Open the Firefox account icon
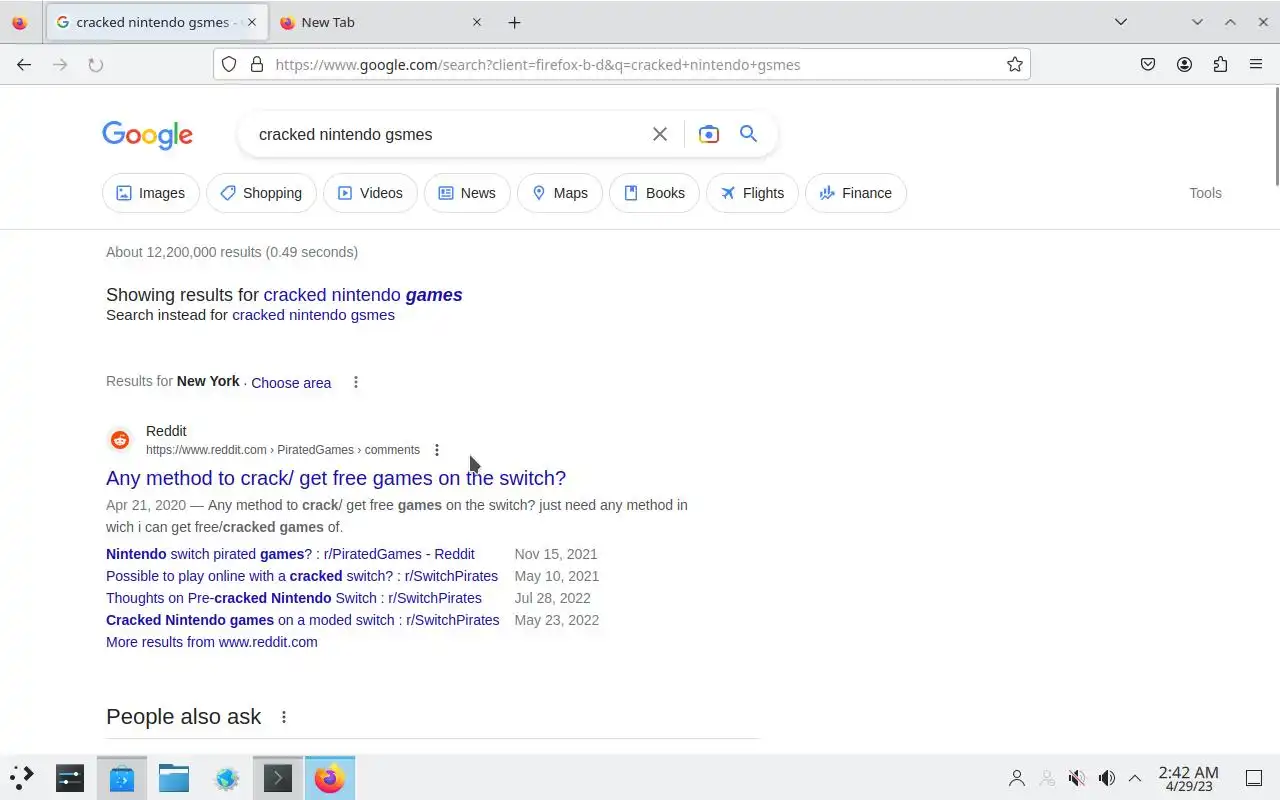This screenshot has width=1280, height=800. [1184, 65]
